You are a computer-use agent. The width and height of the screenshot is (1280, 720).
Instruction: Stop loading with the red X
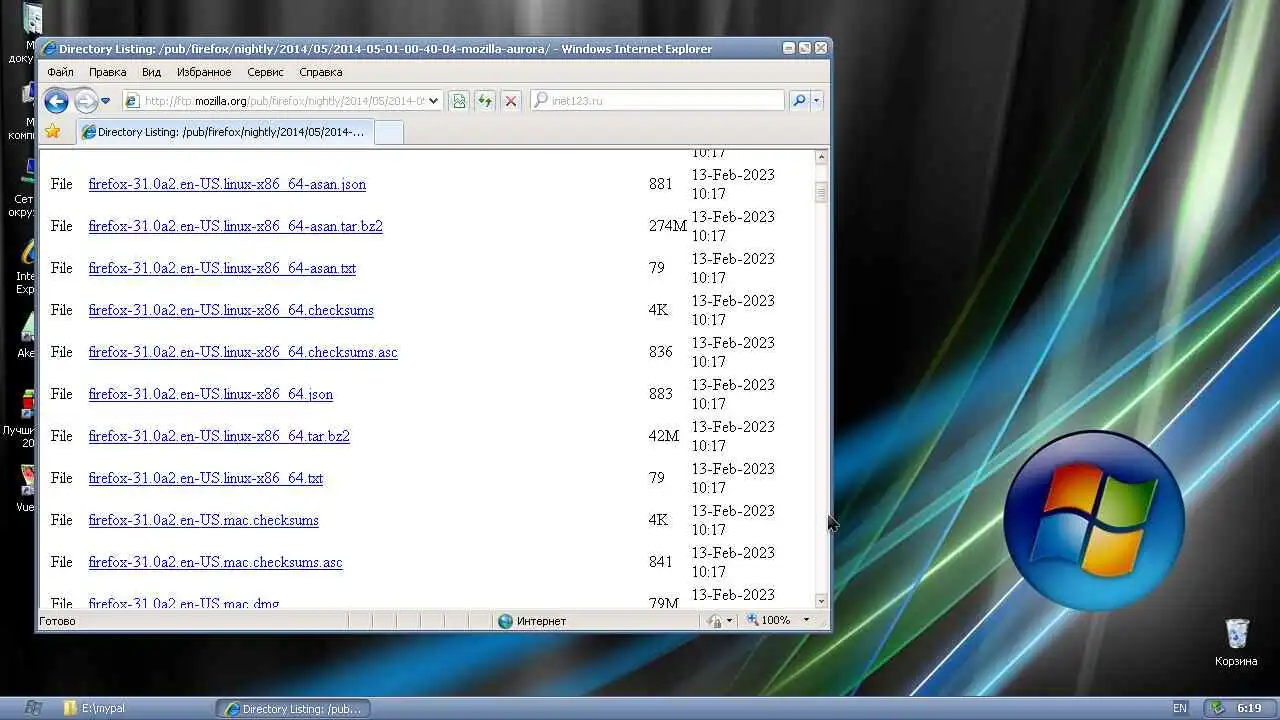pos(511,101)
